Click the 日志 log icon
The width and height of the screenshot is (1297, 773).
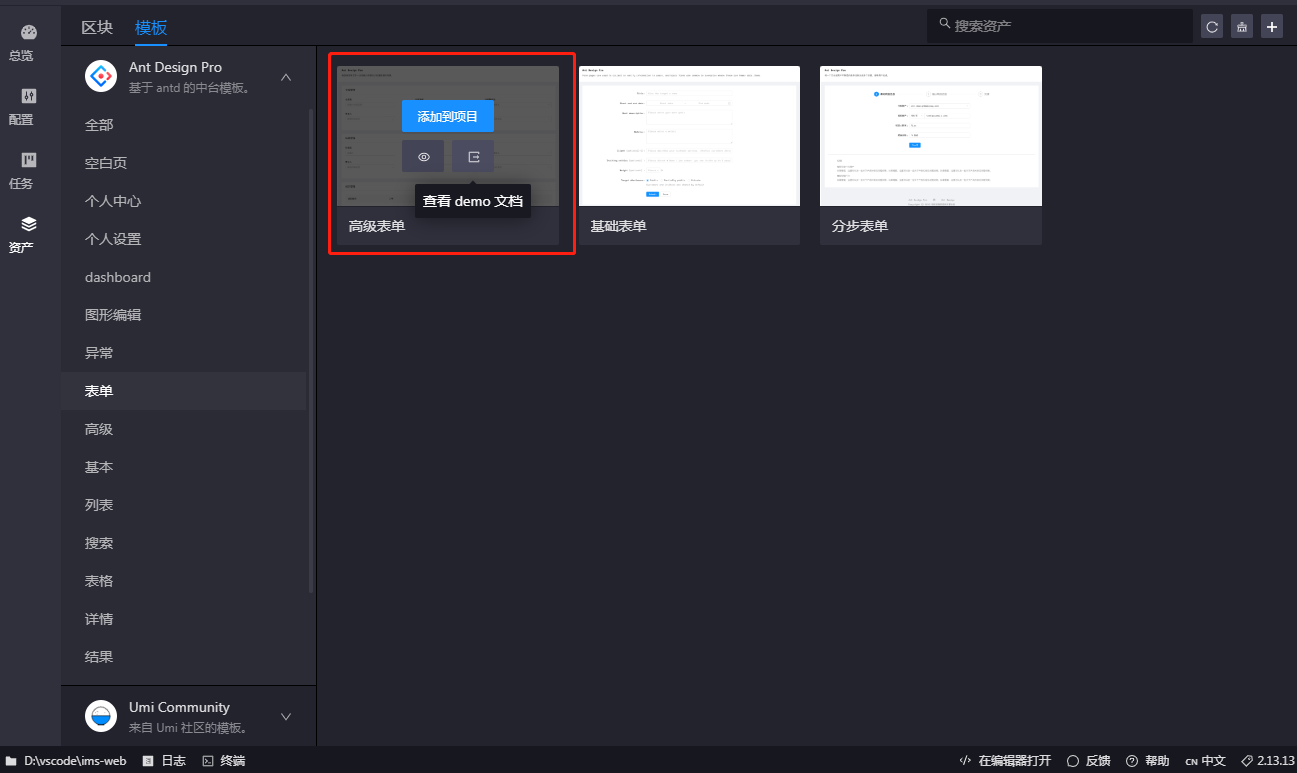[x=148, y=761]
